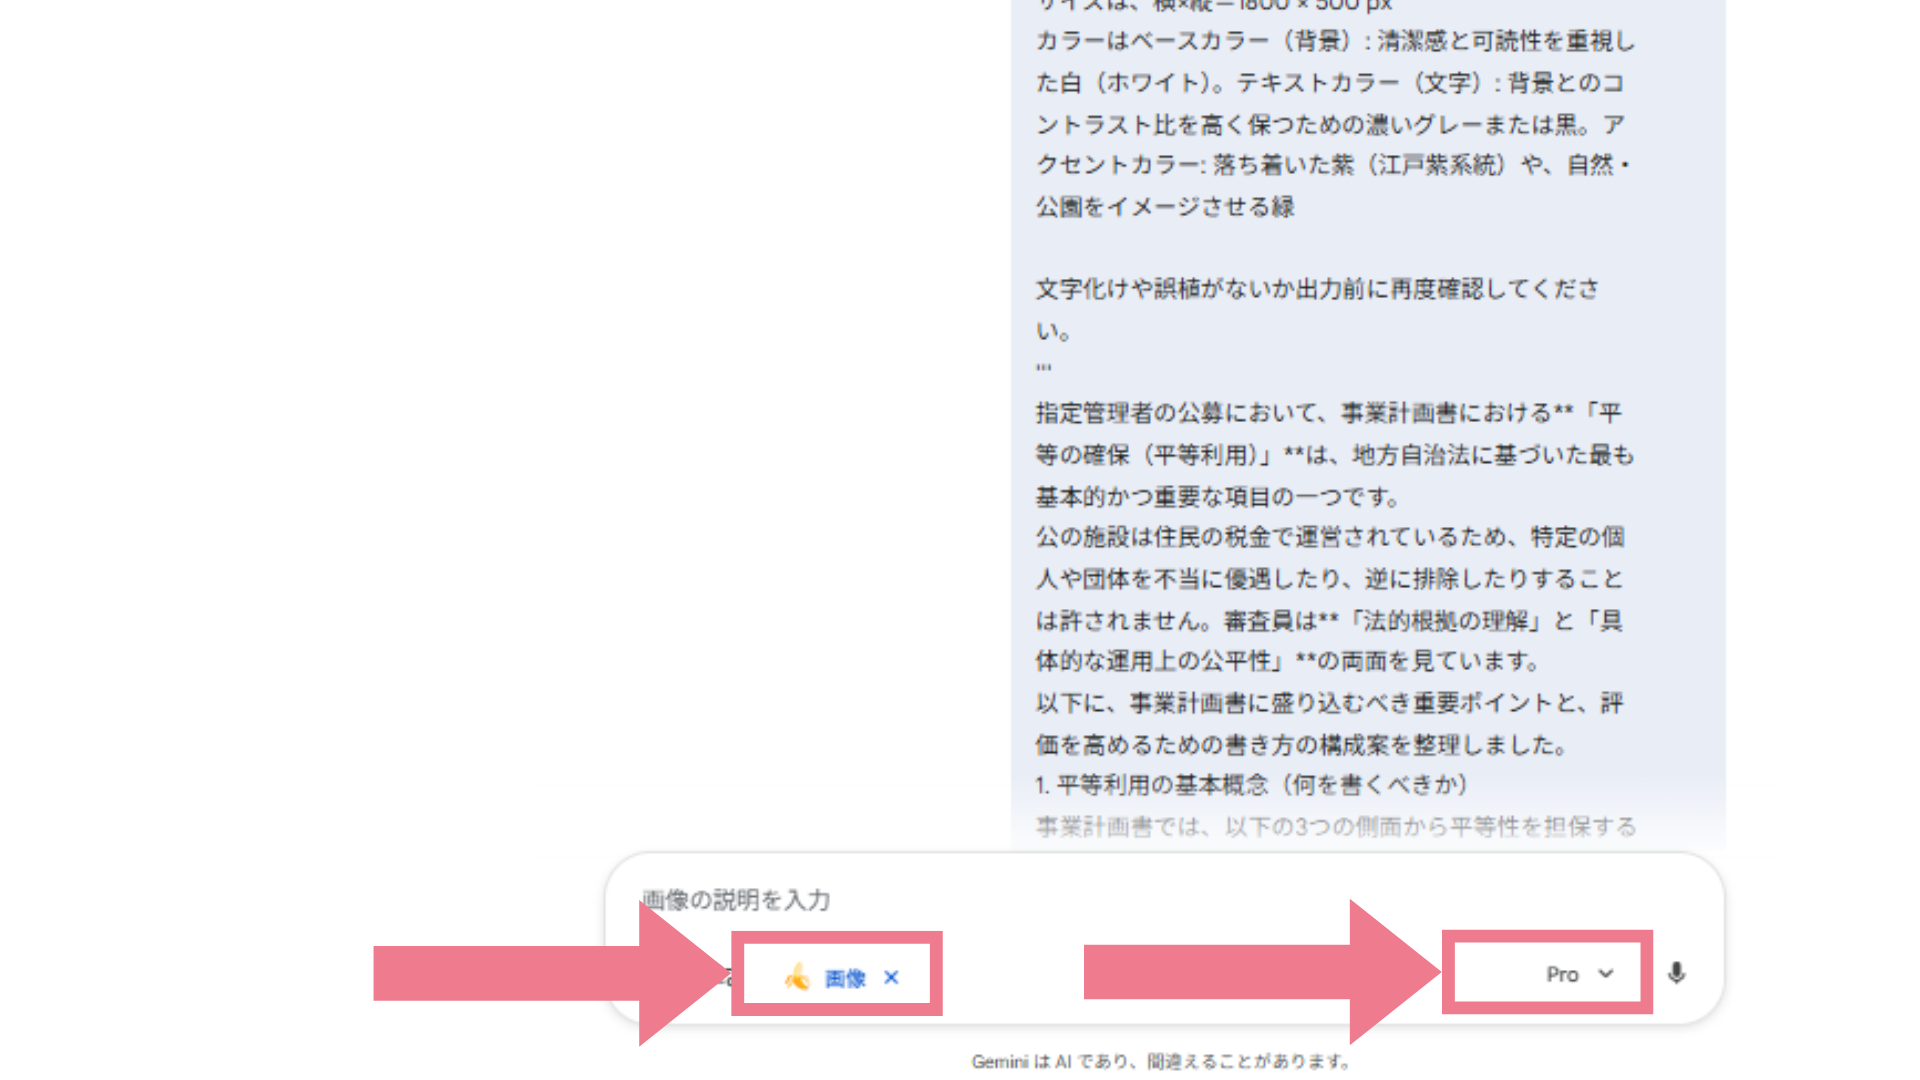Screen dimensions: 1920x1080
Task: Click the banana icon in the image chip
Action: point(797,976)
